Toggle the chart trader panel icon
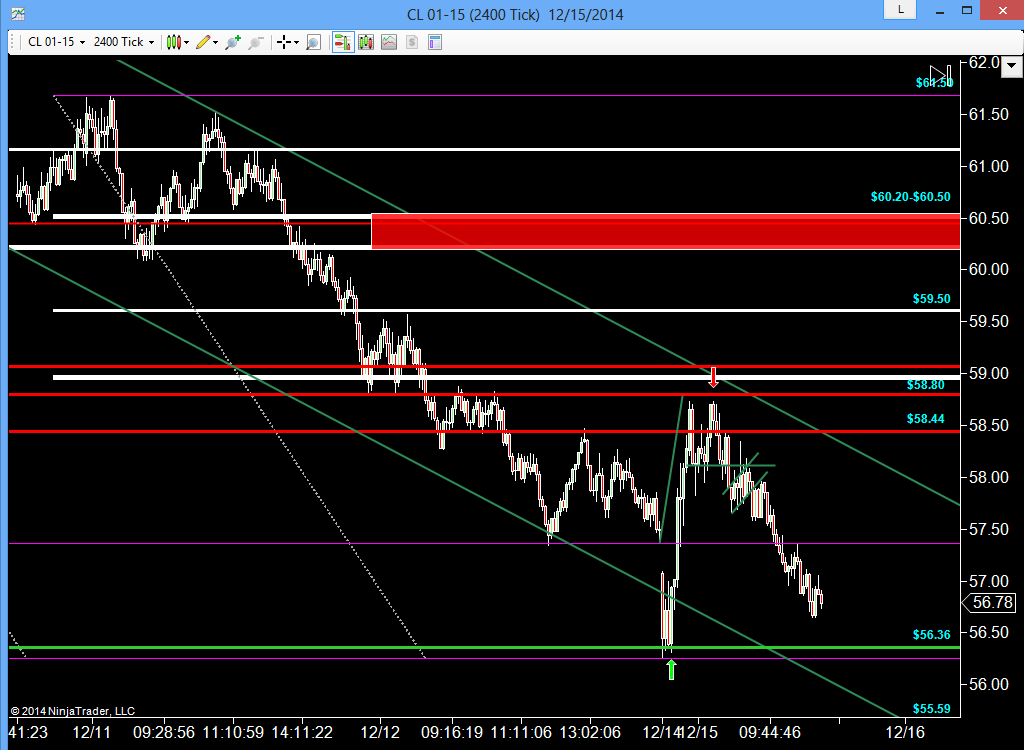Screen dimensions: 1024x750 point(343,42)
